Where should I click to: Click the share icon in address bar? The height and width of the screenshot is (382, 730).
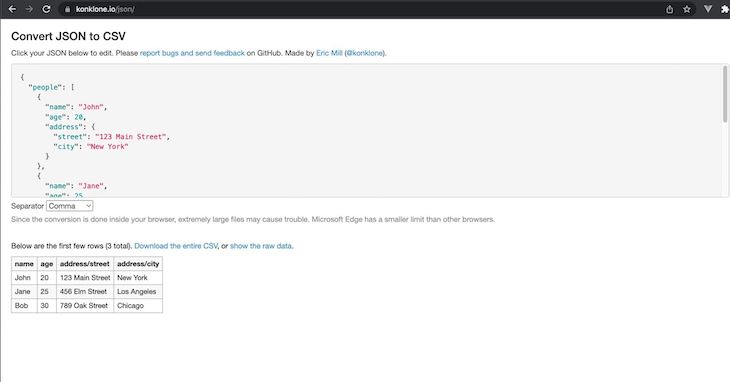tap(669, 9)
